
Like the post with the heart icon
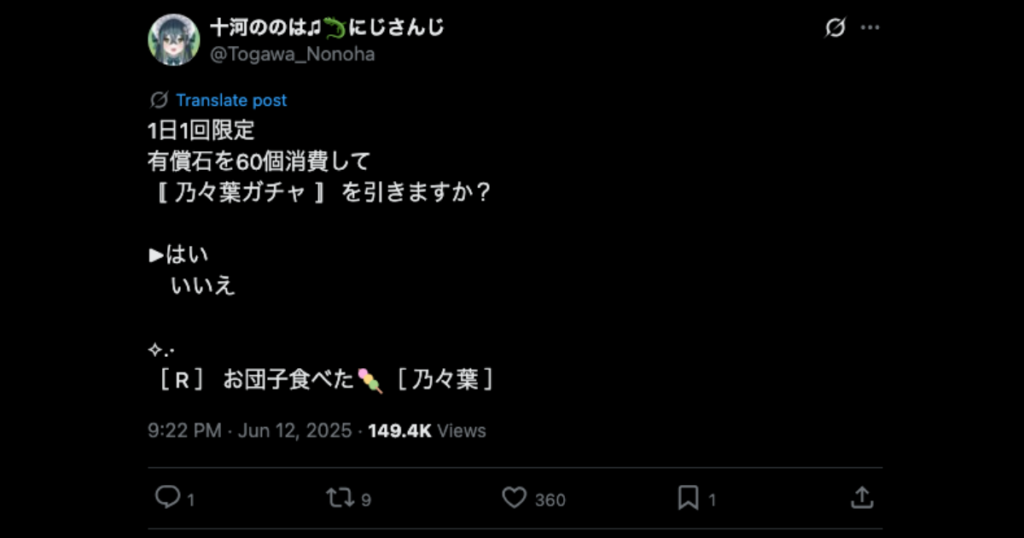[x=514, y=498]
